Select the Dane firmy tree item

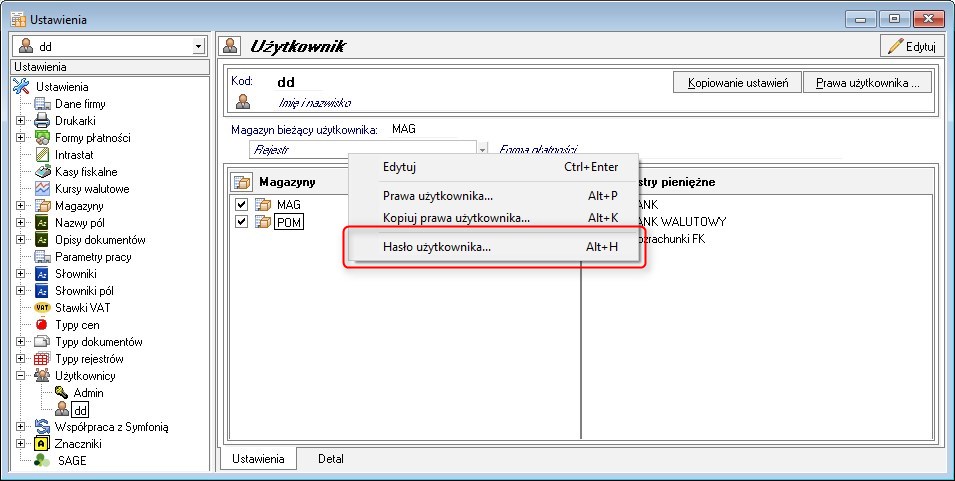pyautogui.click(x=80, y=104)
